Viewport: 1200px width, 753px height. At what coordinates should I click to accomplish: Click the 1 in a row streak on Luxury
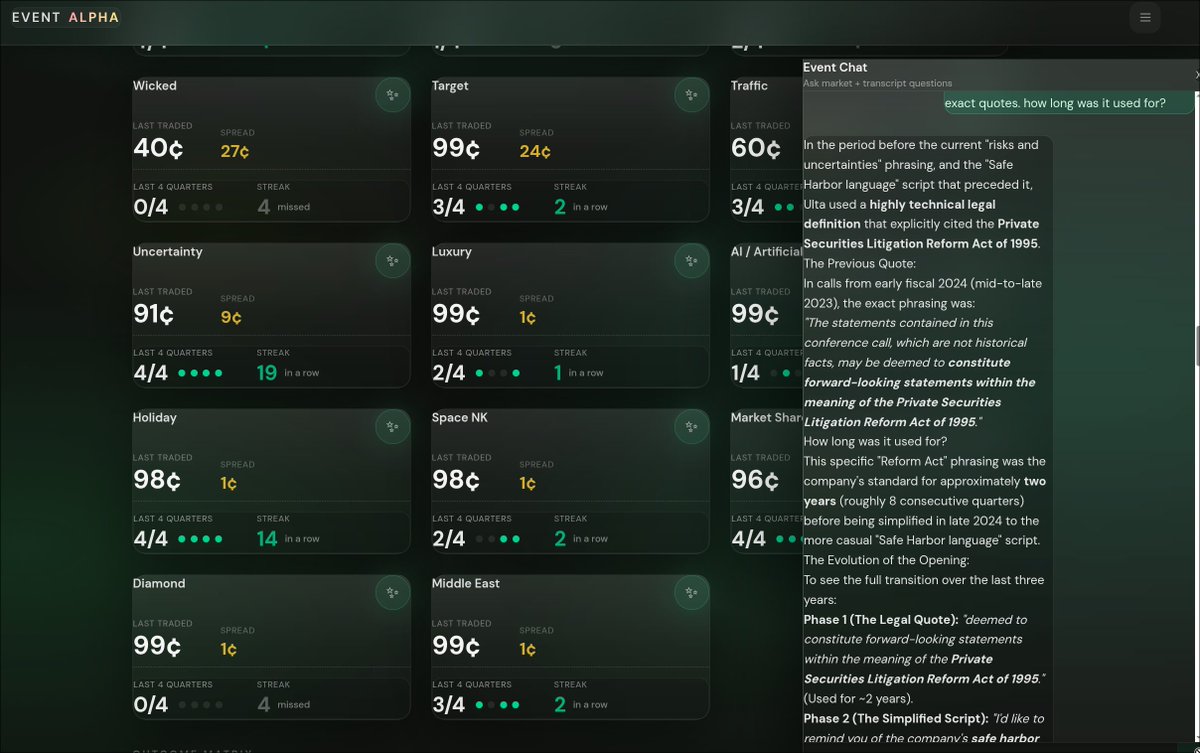click(579, 373)
